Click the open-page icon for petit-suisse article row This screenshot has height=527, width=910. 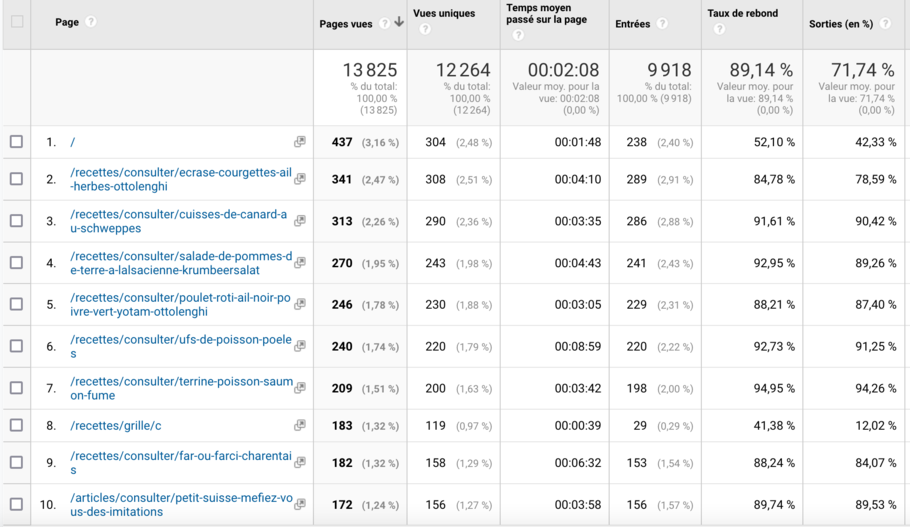299,505
